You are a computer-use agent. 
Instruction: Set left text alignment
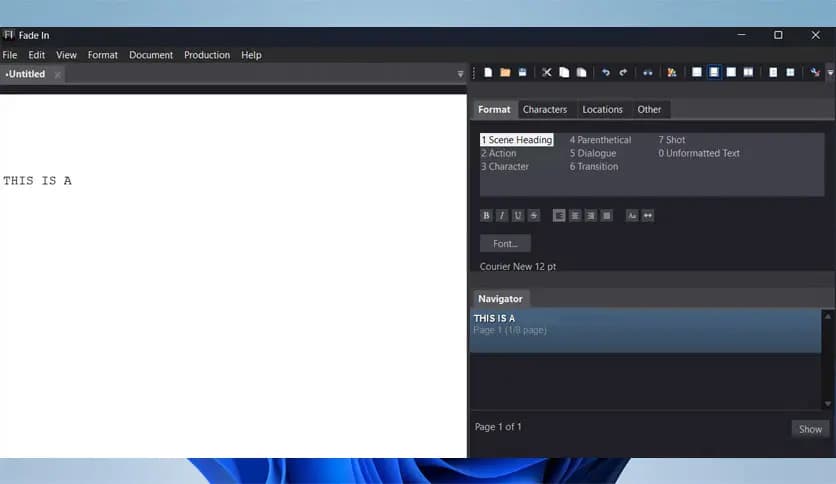tap(559, 215)
